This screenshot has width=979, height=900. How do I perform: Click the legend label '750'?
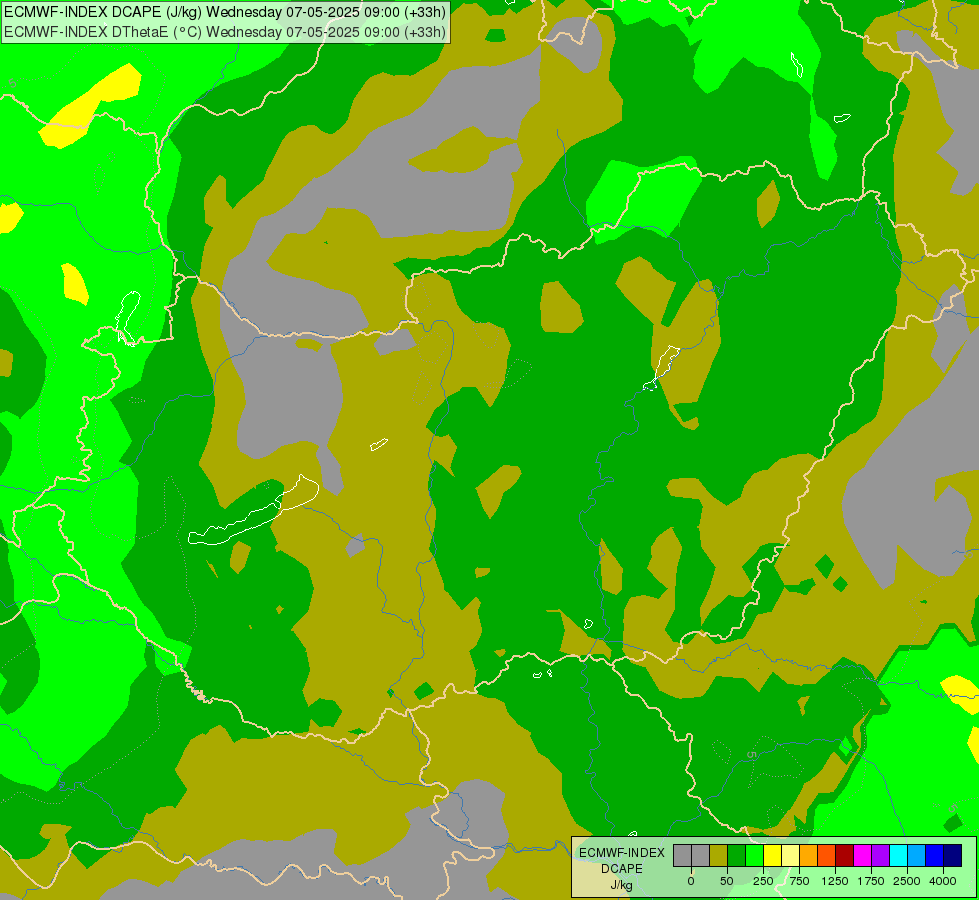pyautogui.click(x=799, y=881)
